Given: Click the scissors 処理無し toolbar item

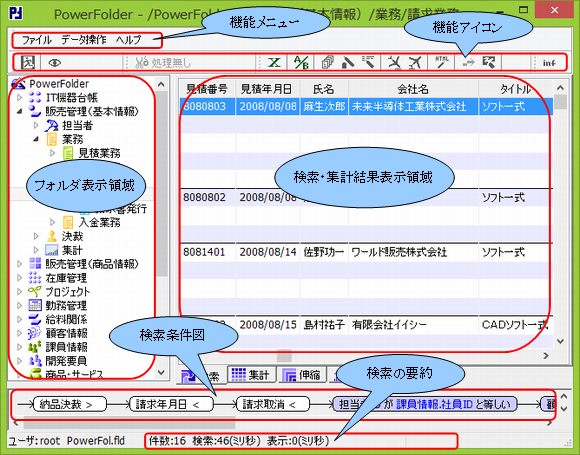Looking at the screenshot, I should (x=163, y=63).
